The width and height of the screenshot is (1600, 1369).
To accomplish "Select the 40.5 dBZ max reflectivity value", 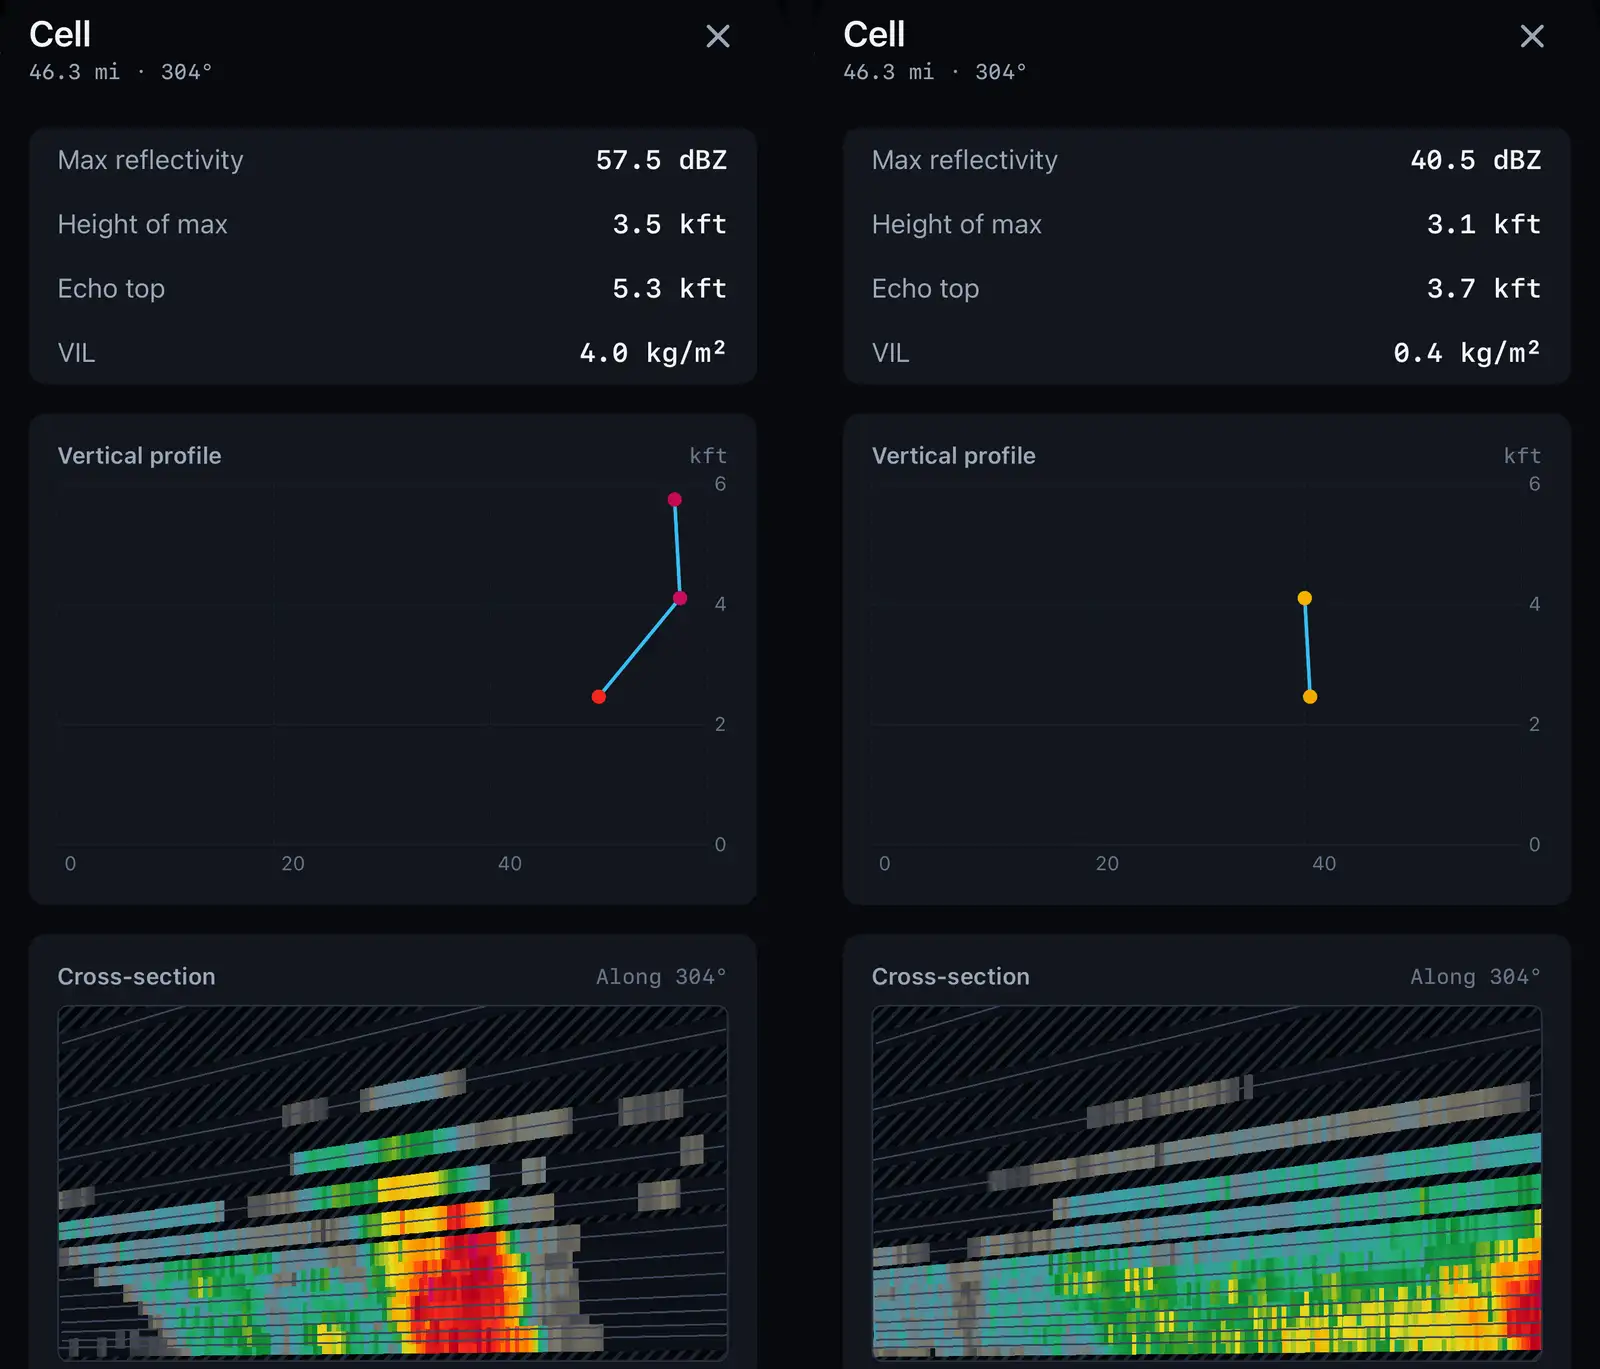I will pos(1475,160).
